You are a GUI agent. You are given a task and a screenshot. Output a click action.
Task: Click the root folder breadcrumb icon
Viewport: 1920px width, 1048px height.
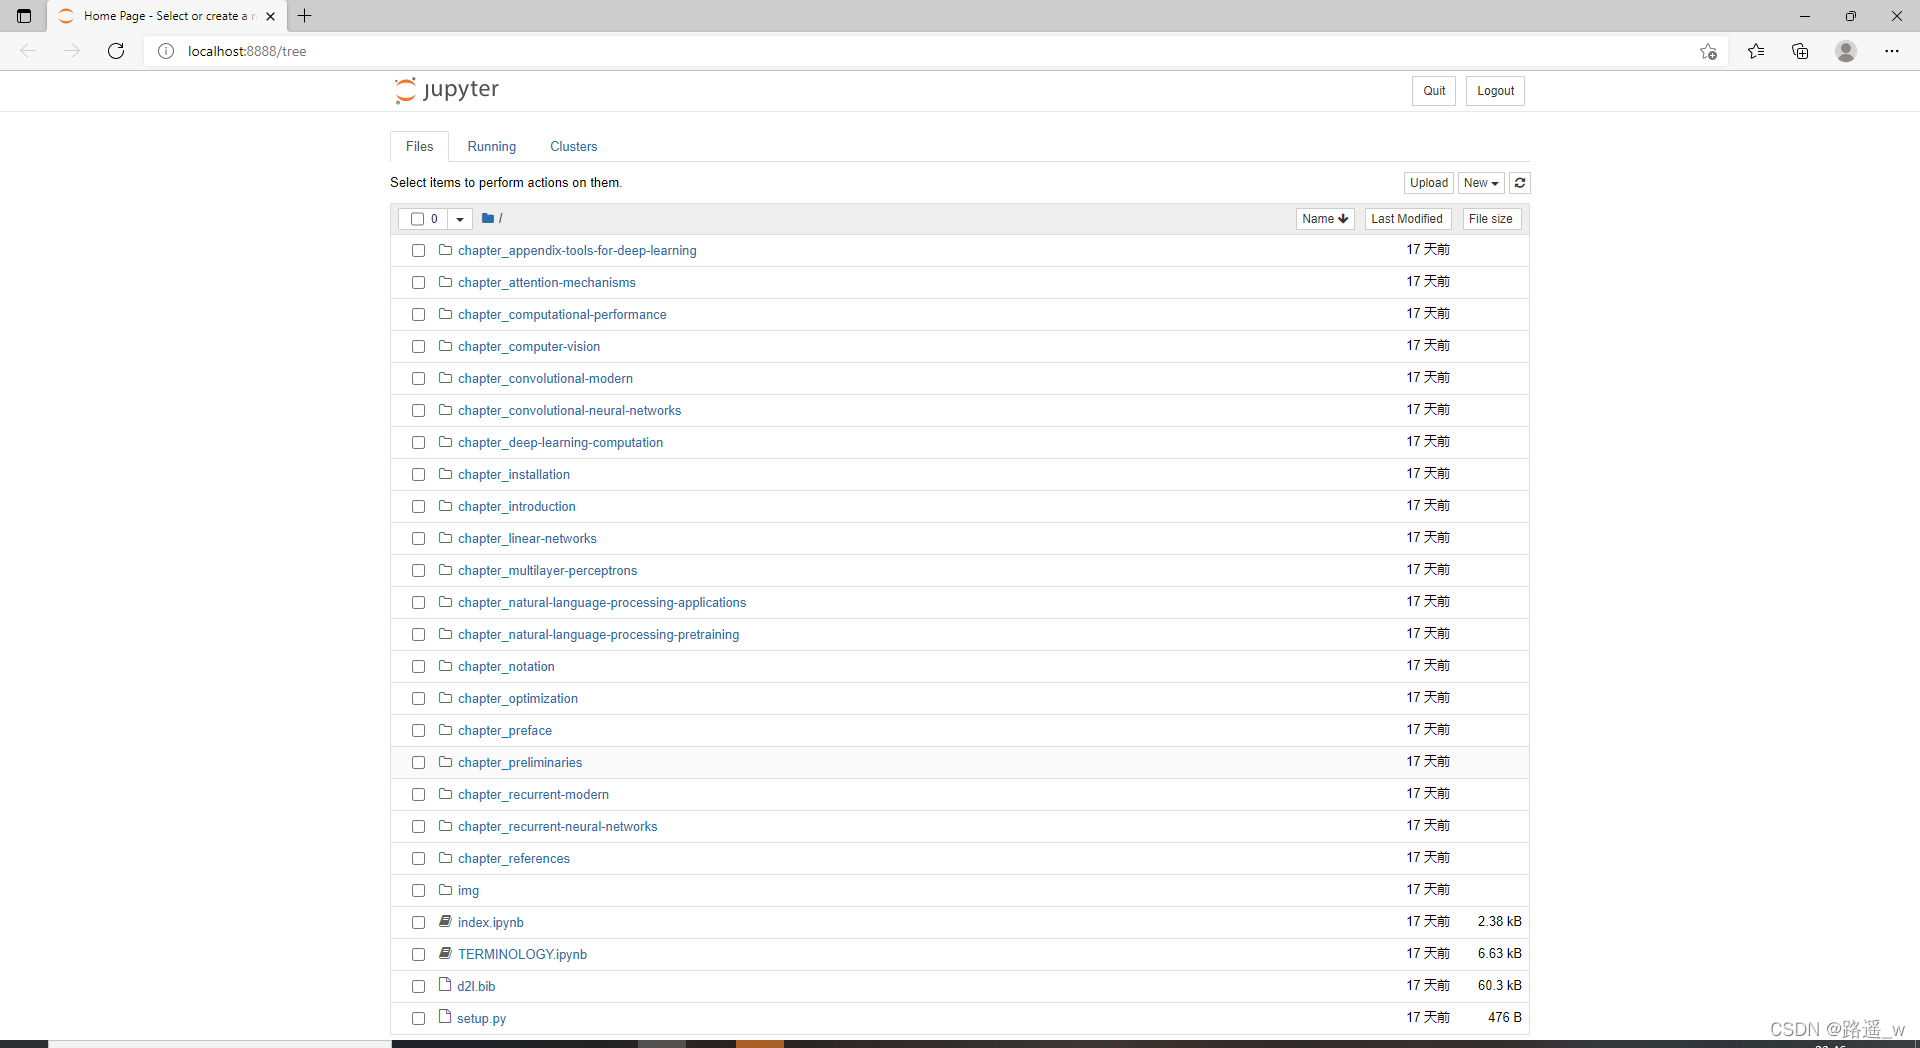[x=488, y=218]
